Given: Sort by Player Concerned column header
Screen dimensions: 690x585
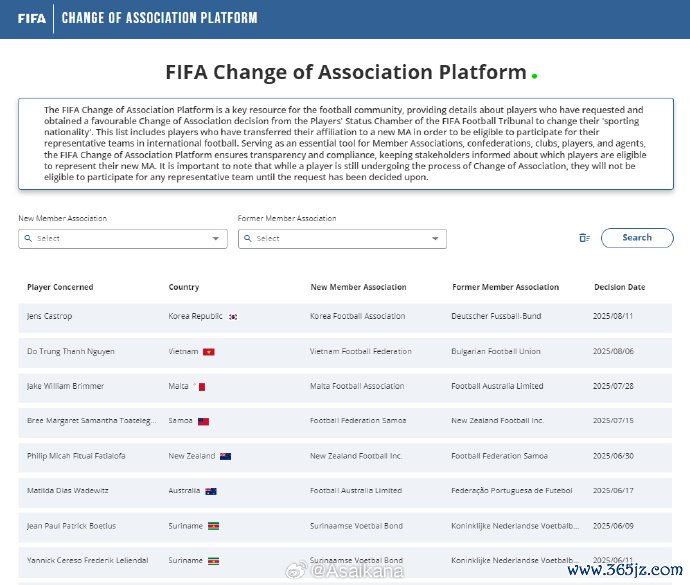Looking at the screenshot, I should coord(60,287).
